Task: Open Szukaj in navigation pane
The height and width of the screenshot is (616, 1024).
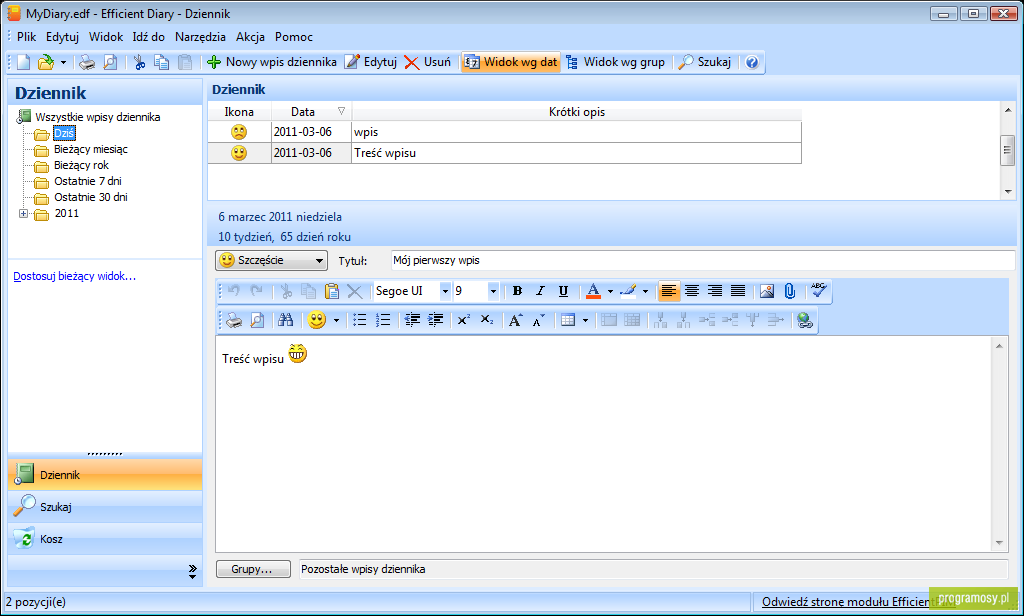Action: 105,507
